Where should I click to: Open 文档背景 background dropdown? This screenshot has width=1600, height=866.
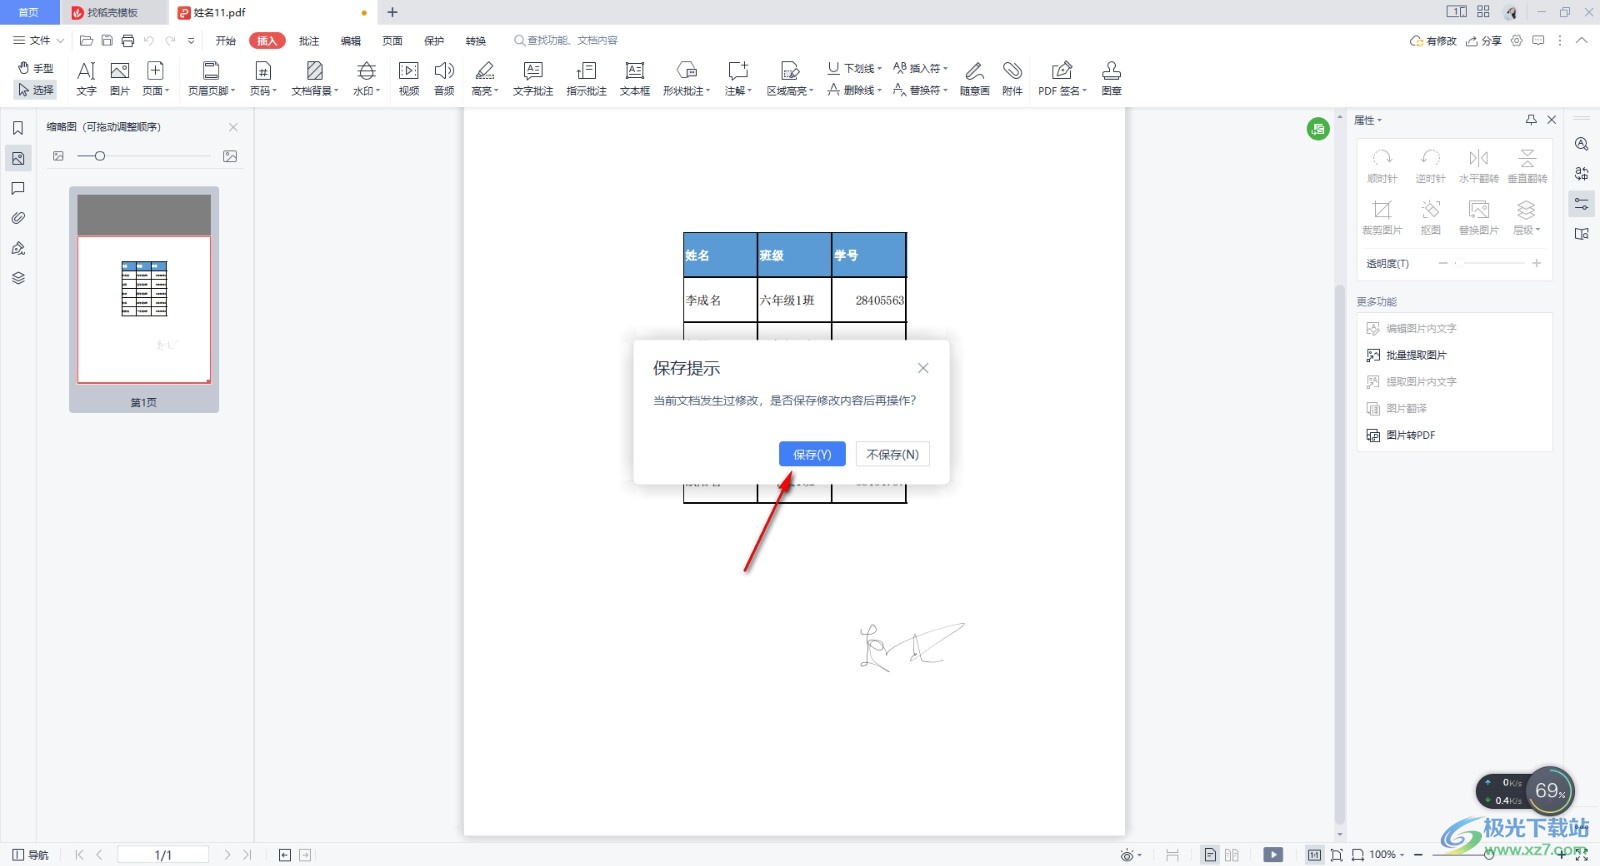(315, 78)
